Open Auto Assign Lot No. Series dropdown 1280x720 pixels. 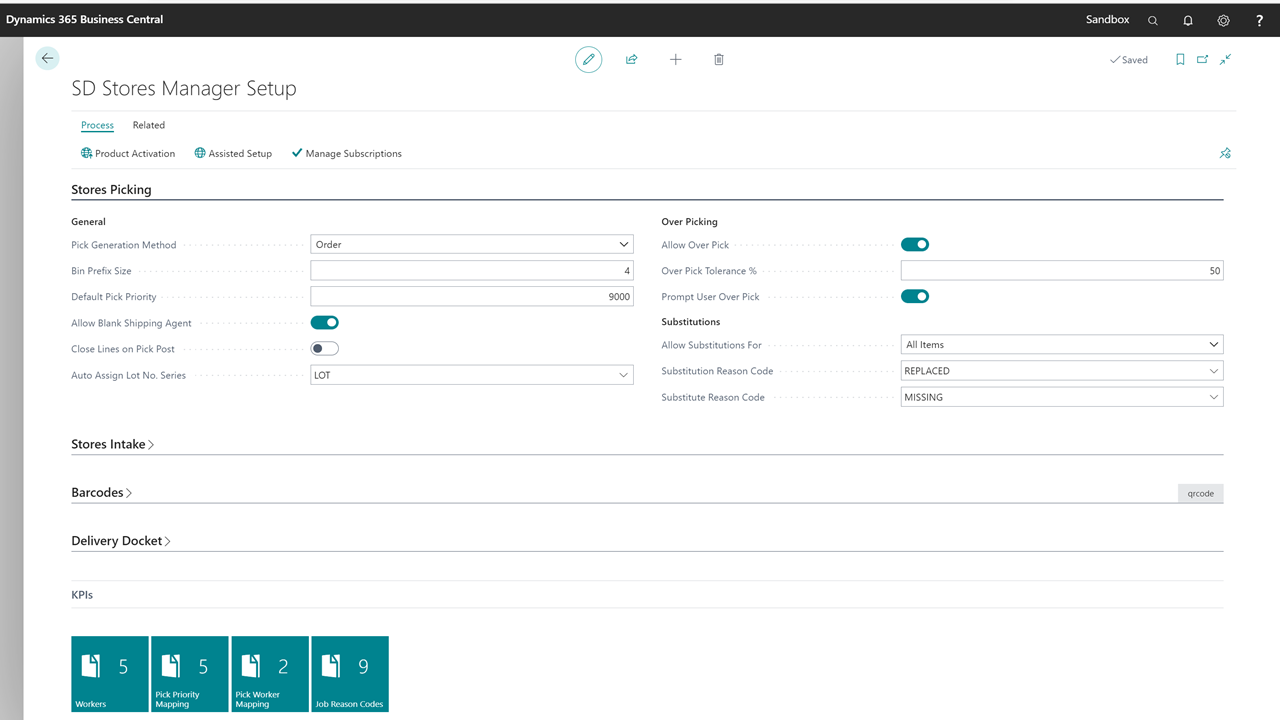pyautogui.click(x=472, y=375)
